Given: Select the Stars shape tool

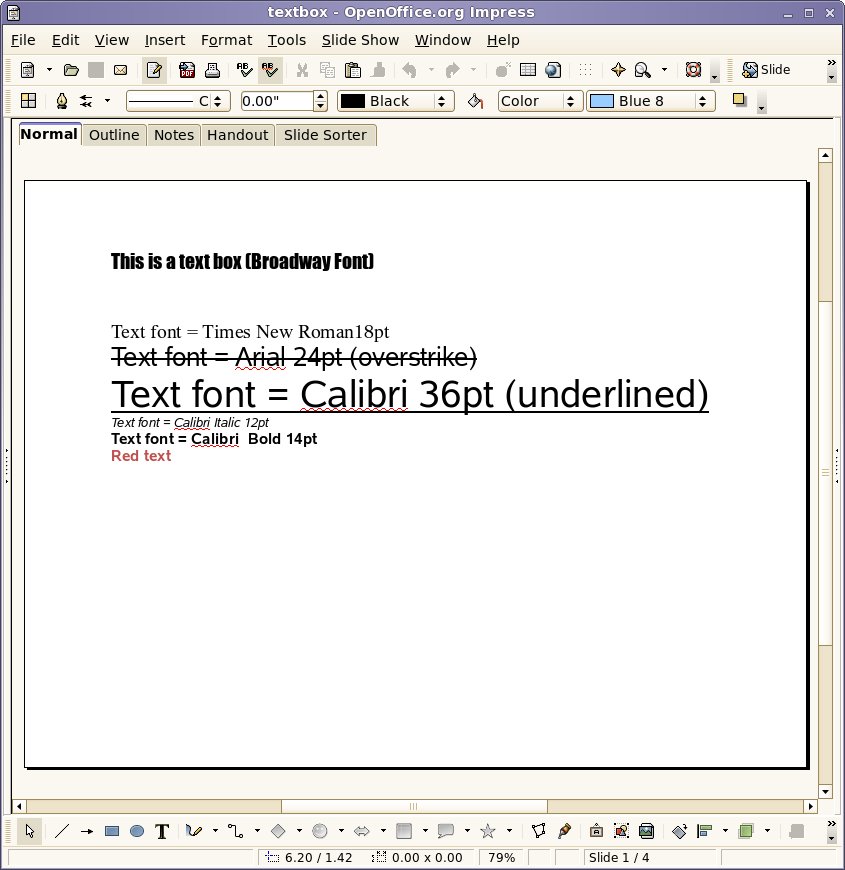Looking at the screenshot, I should [488, 831].
